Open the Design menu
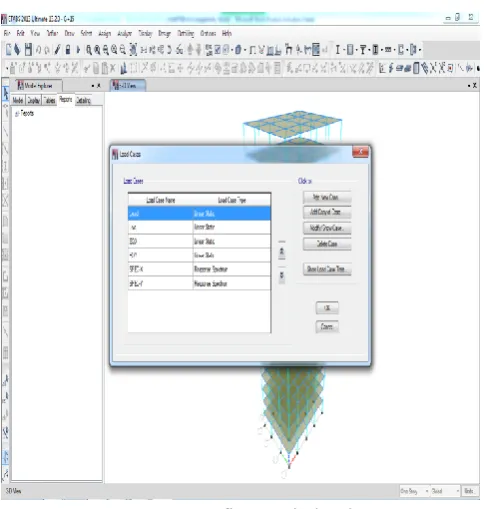The width and height of the screenshot is (487, 509). tap(164, 33)
